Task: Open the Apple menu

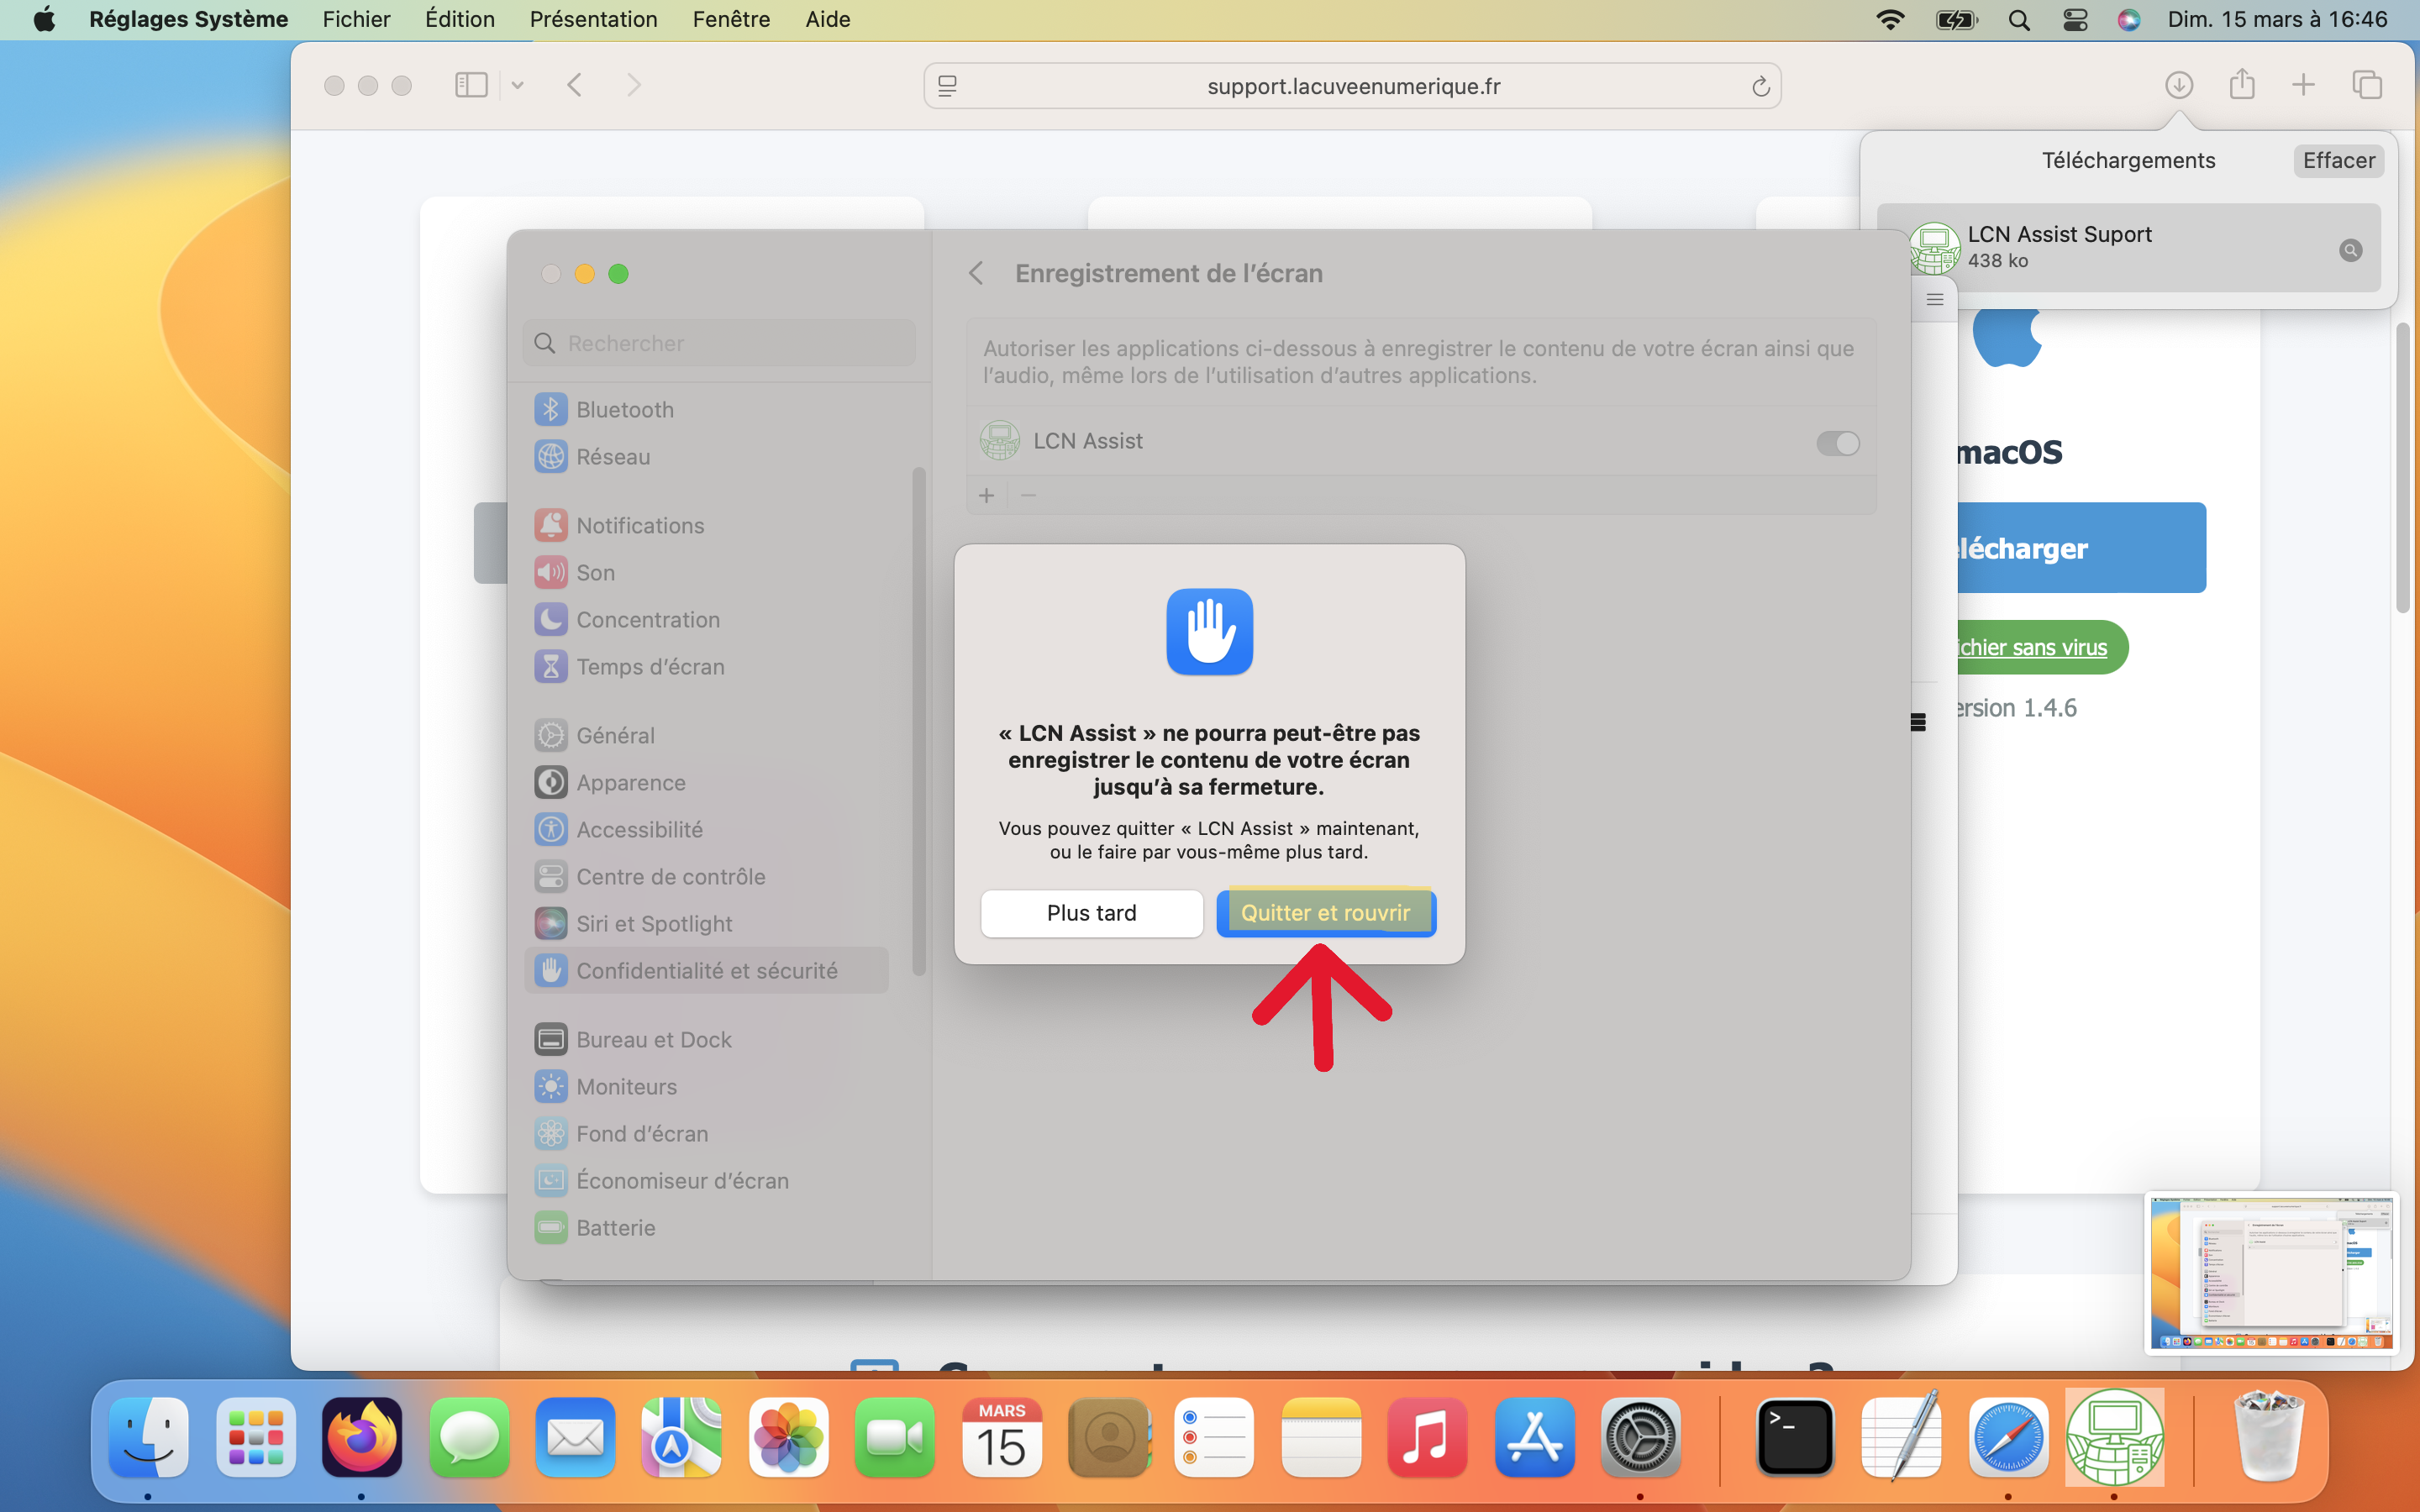Action: [44, 19]
